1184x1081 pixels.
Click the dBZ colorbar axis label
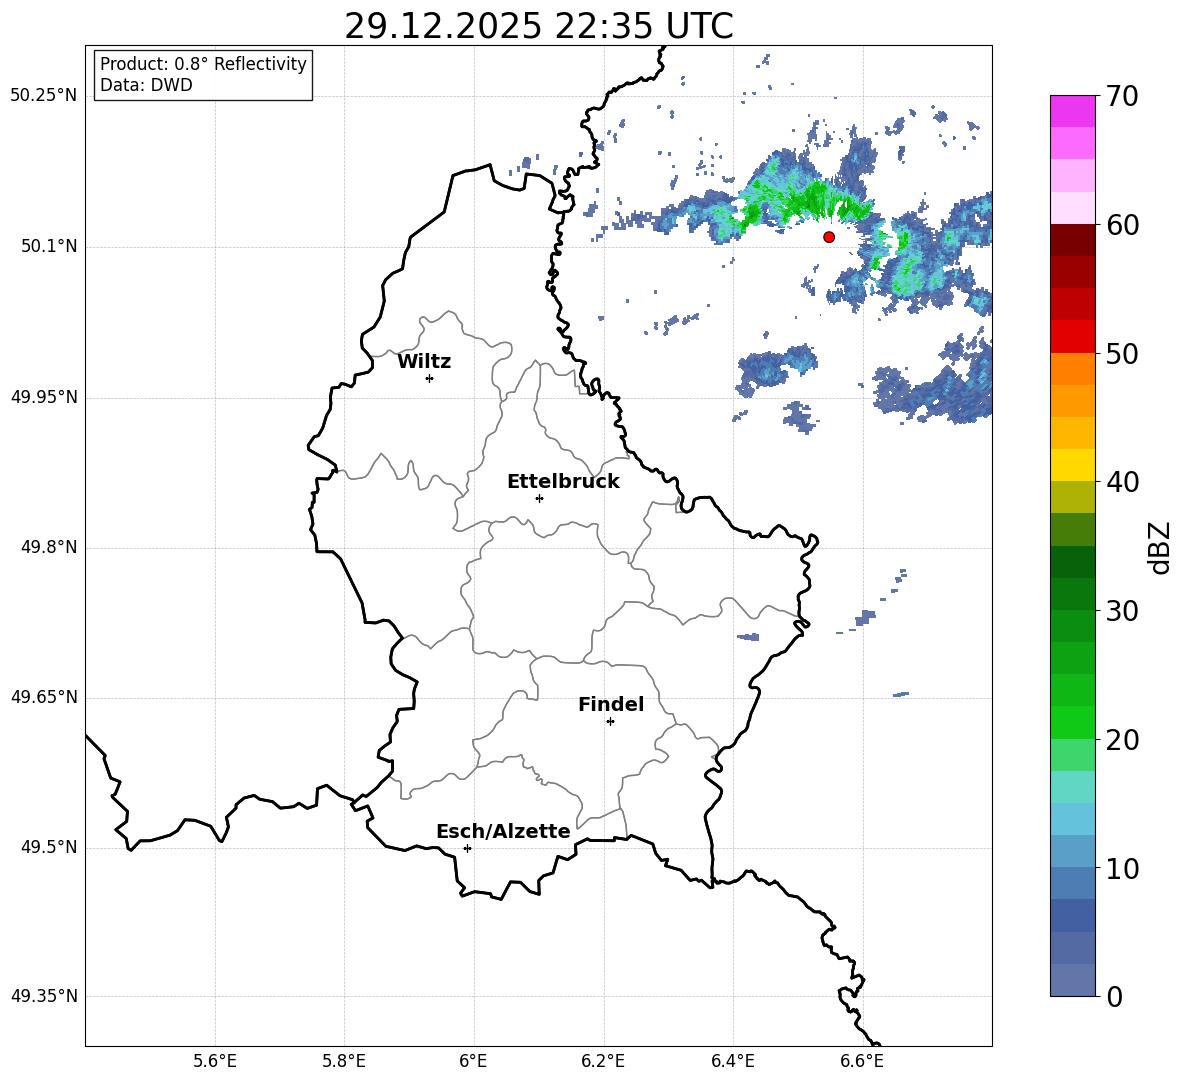point(1159,547)
